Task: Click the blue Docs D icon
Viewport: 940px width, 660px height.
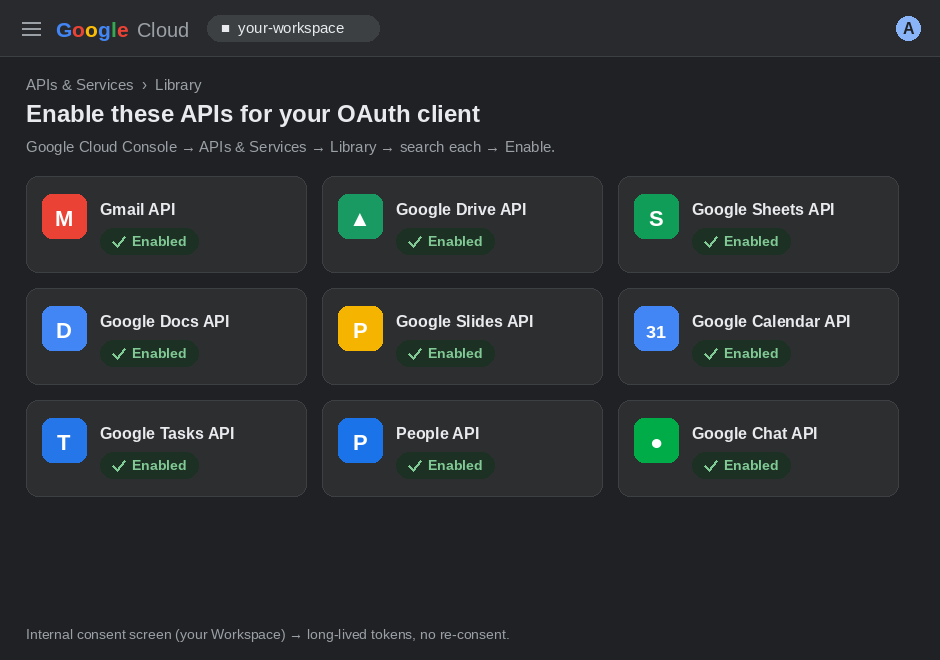Action: tap(64, 329)
